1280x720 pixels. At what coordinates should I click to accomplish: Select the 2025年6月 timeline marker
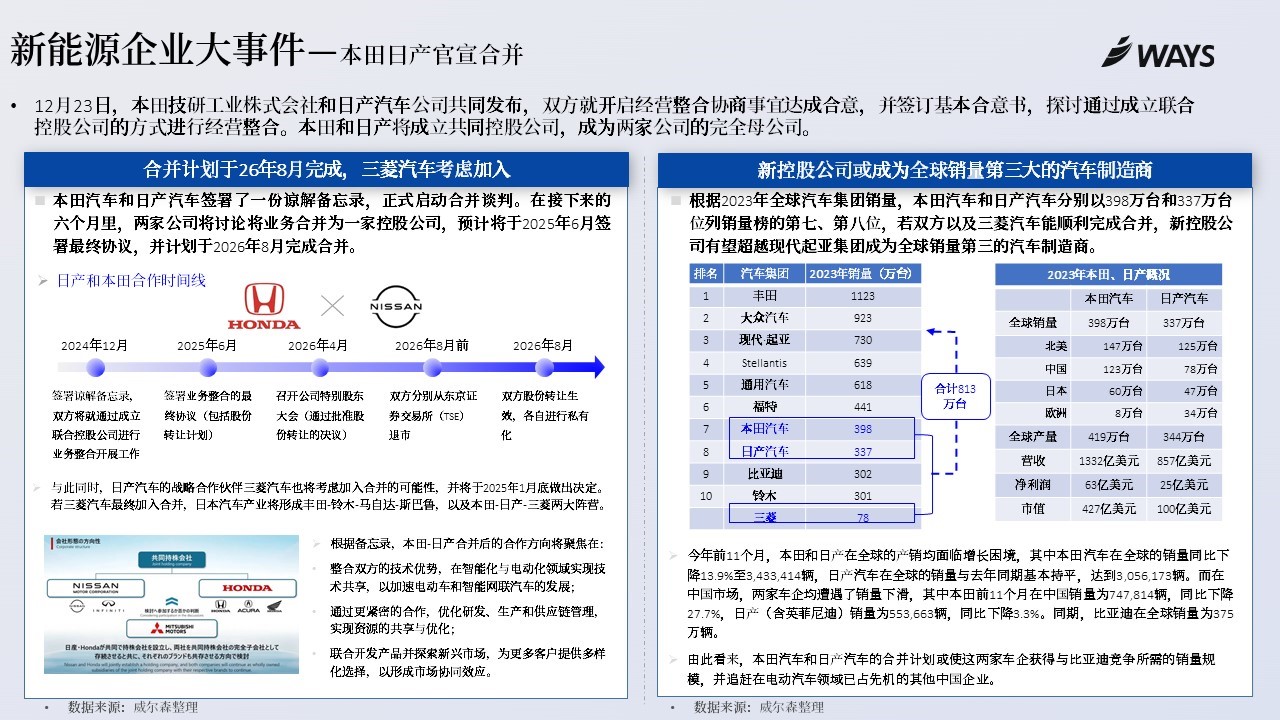pos(208,367)
